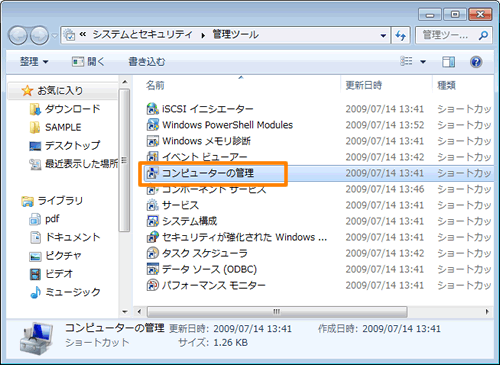Click the Windows メモリ診断 icon

click(x=152, y=141)
